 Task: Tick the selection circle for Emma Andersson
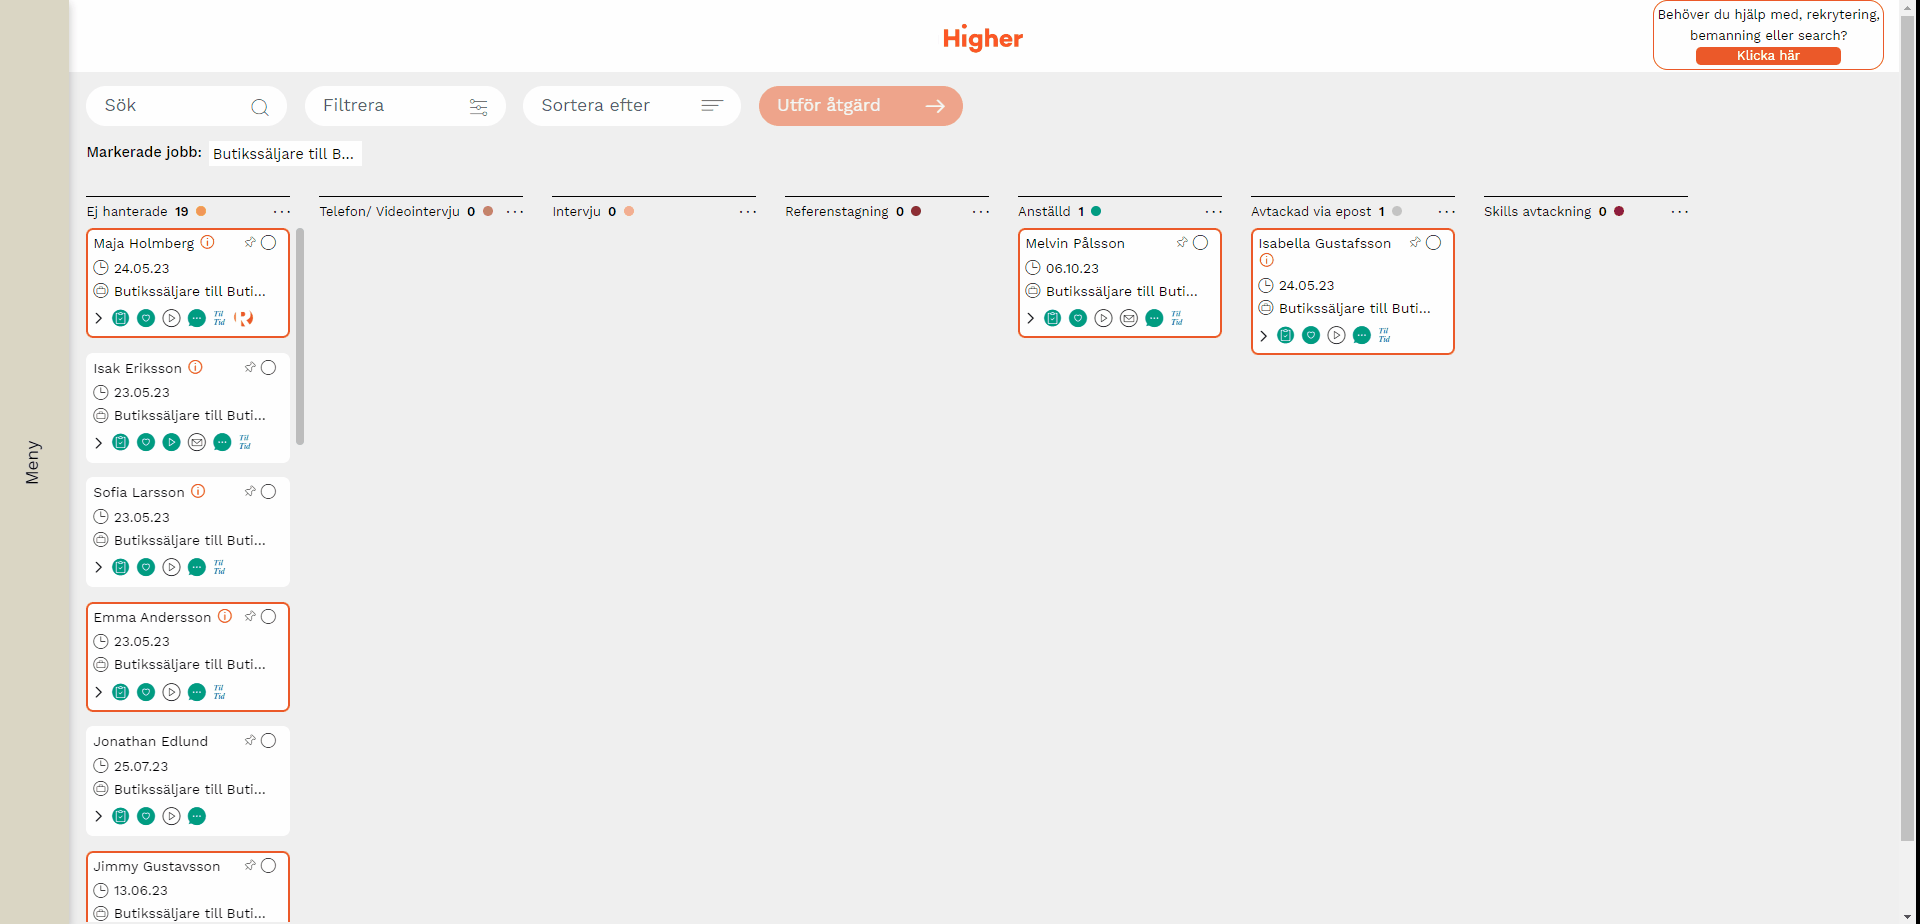tap(269, 617)
